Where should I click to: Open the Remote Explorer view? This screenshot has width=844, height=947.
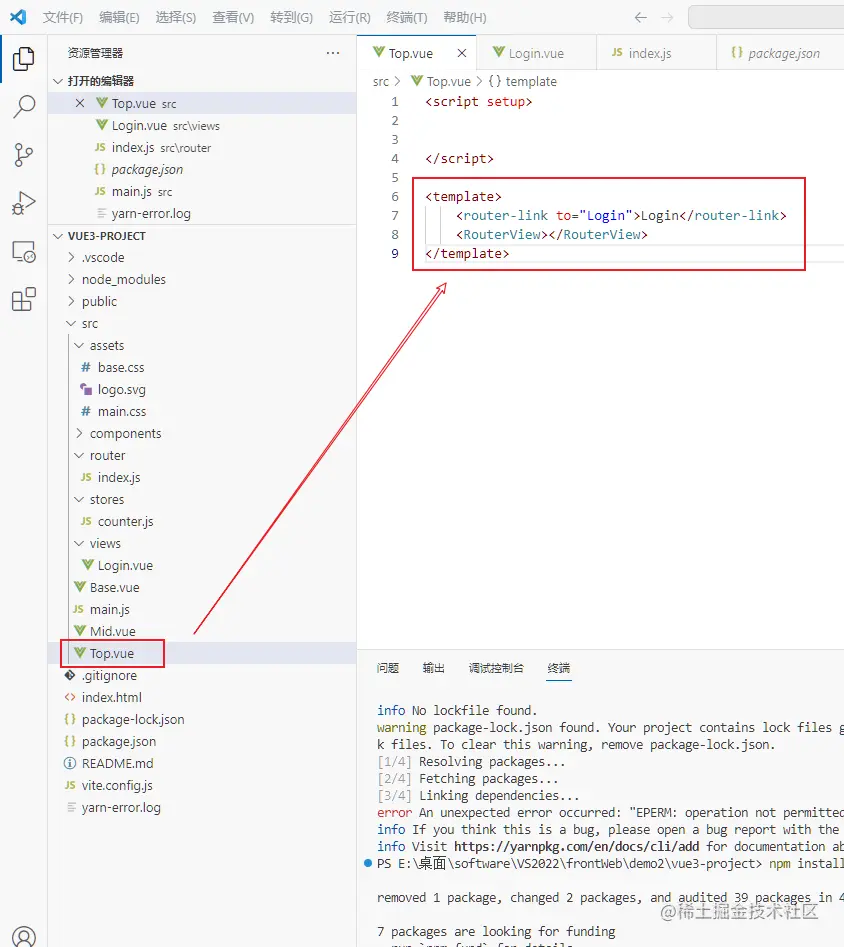point(24,251)
